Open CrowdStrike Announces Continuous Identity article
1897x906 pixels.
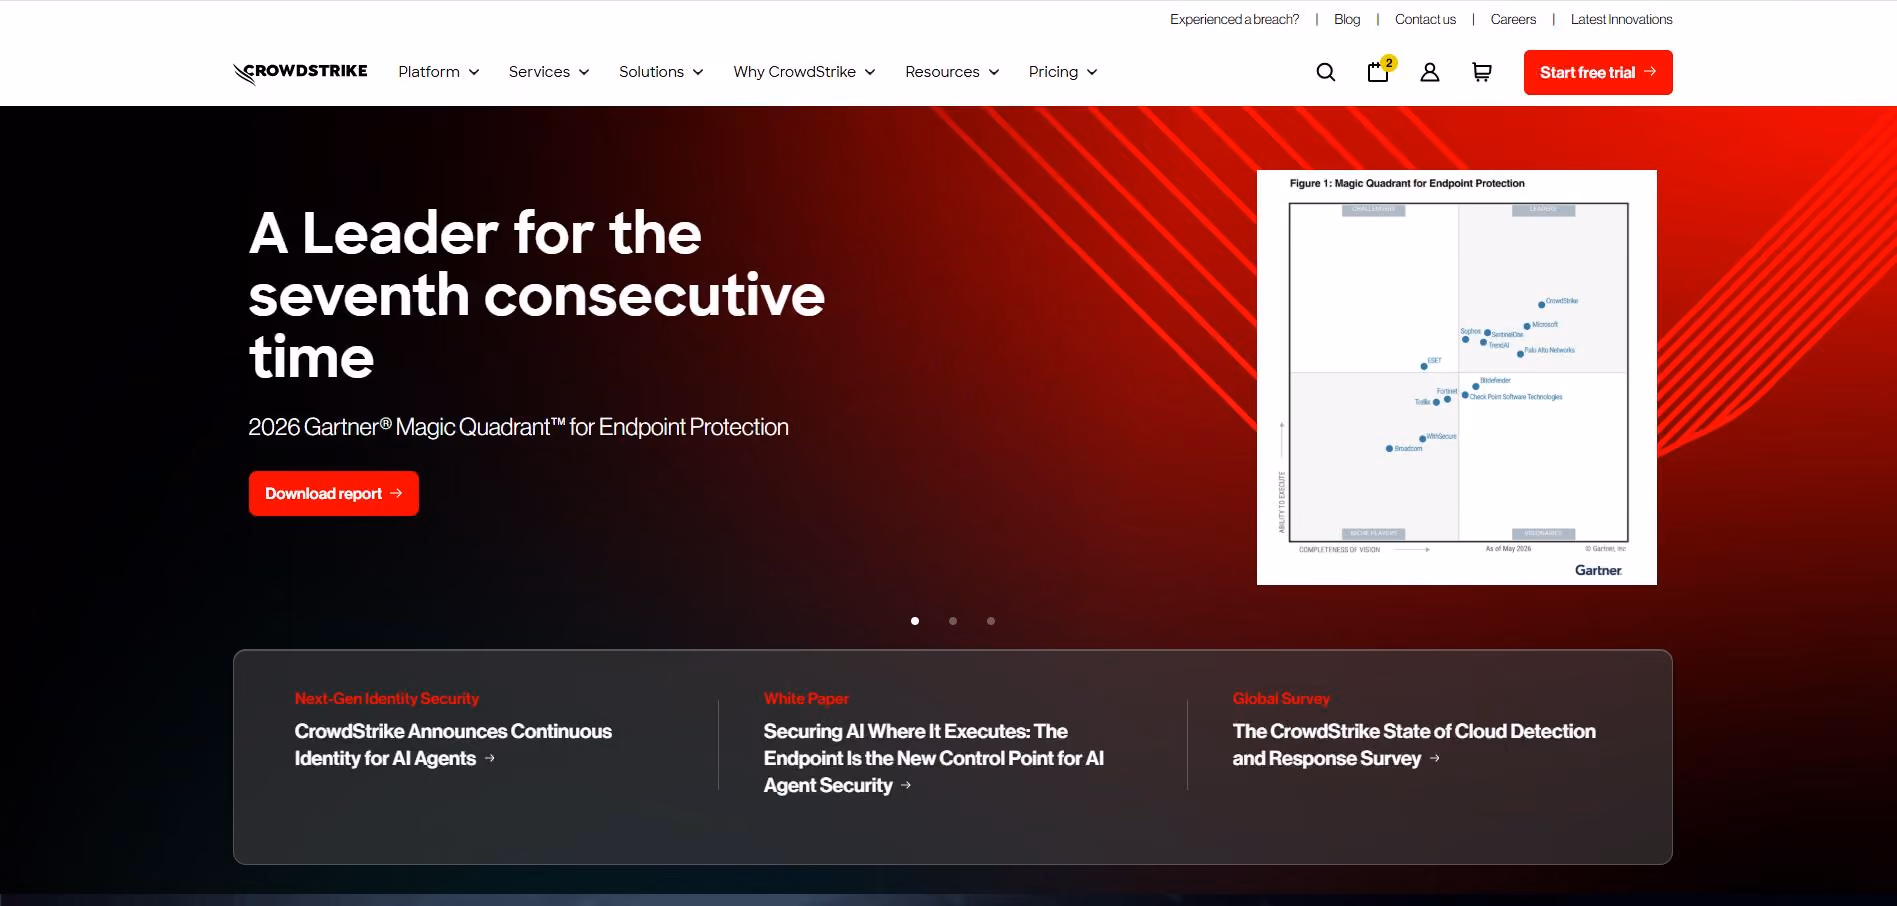coord(453,745)
